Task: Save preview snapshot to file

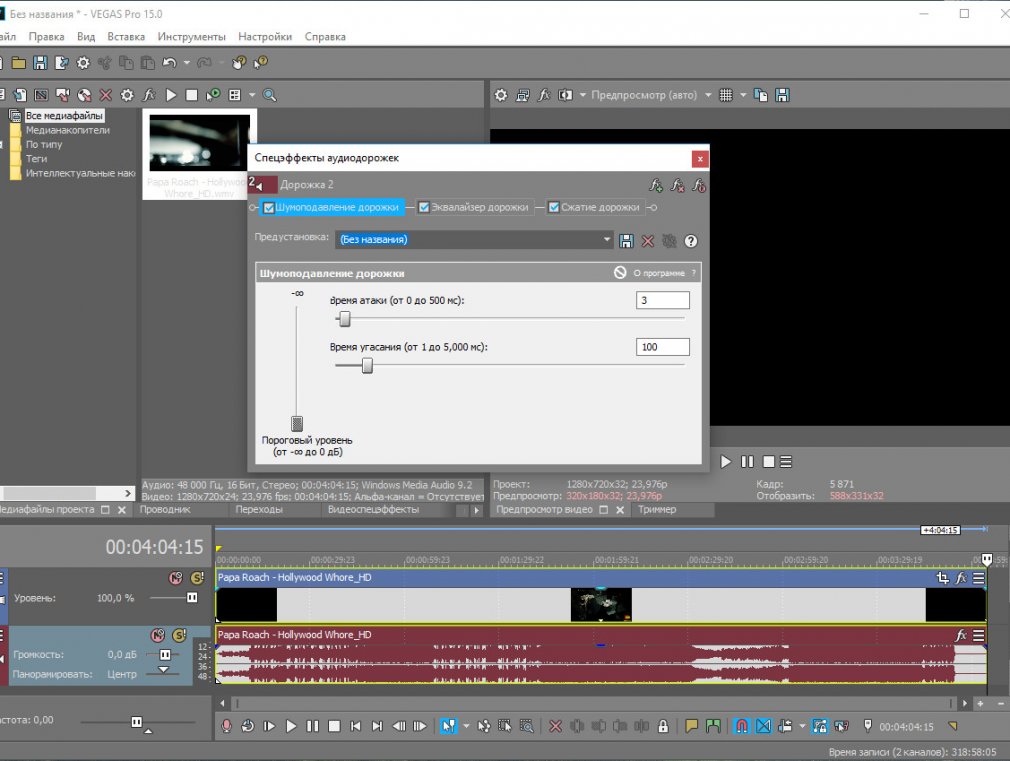Action: coord(782,95)
